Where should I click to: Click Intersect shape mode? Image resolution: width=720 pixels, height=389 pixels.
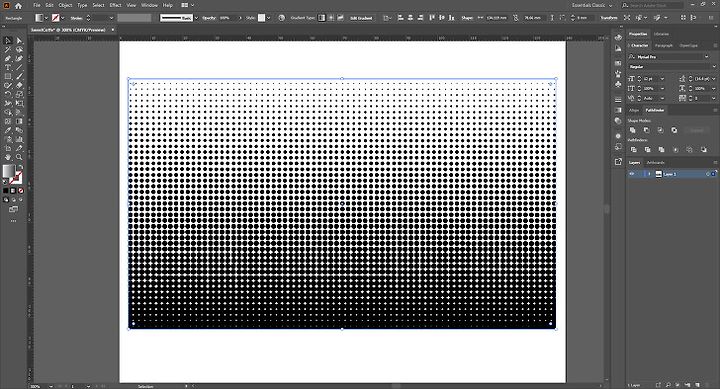click(x=660, y=130)
